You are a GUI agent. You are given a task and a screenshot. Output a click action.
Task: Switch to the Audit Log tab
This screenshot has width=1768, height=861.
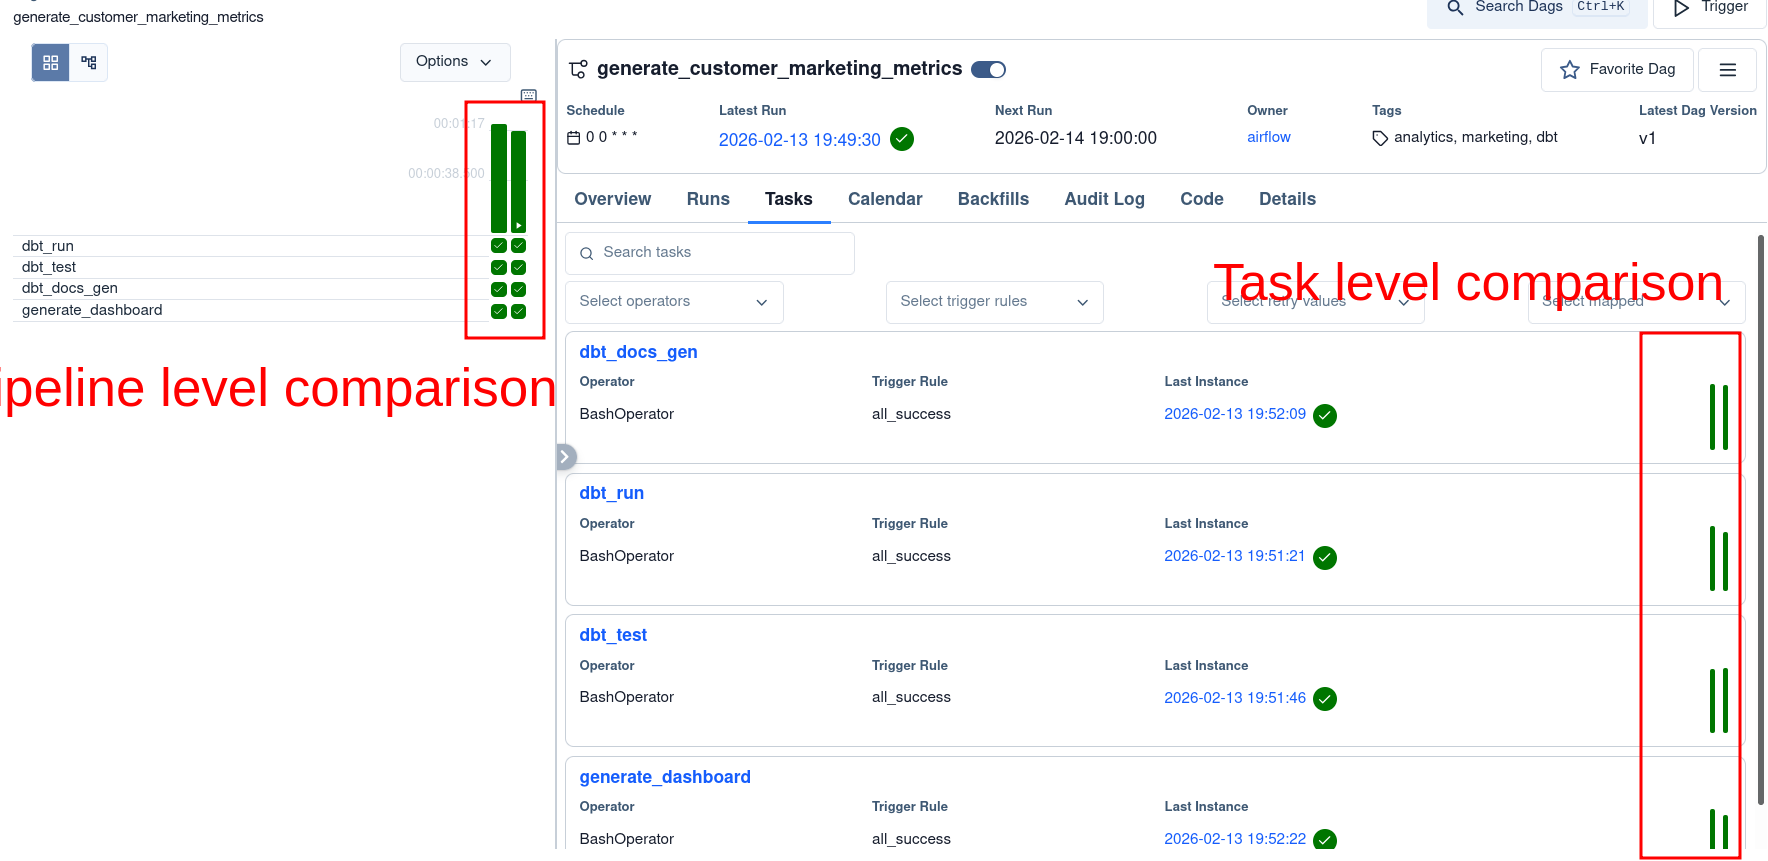(x=1104, y=199)
